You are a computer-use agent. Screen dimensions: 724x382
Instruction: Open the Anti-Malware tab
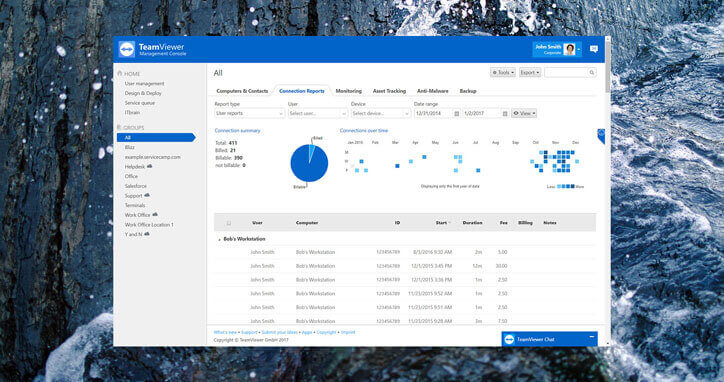pos(433,91)
